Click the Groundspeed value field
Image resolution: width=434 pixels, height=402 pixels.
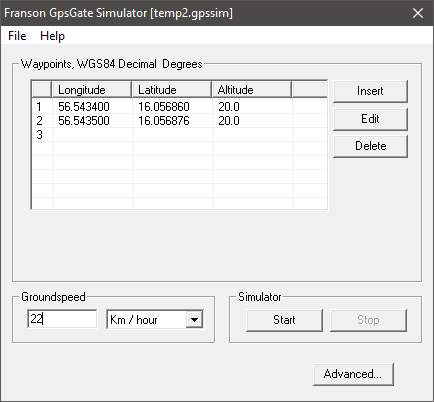(62, 319)
